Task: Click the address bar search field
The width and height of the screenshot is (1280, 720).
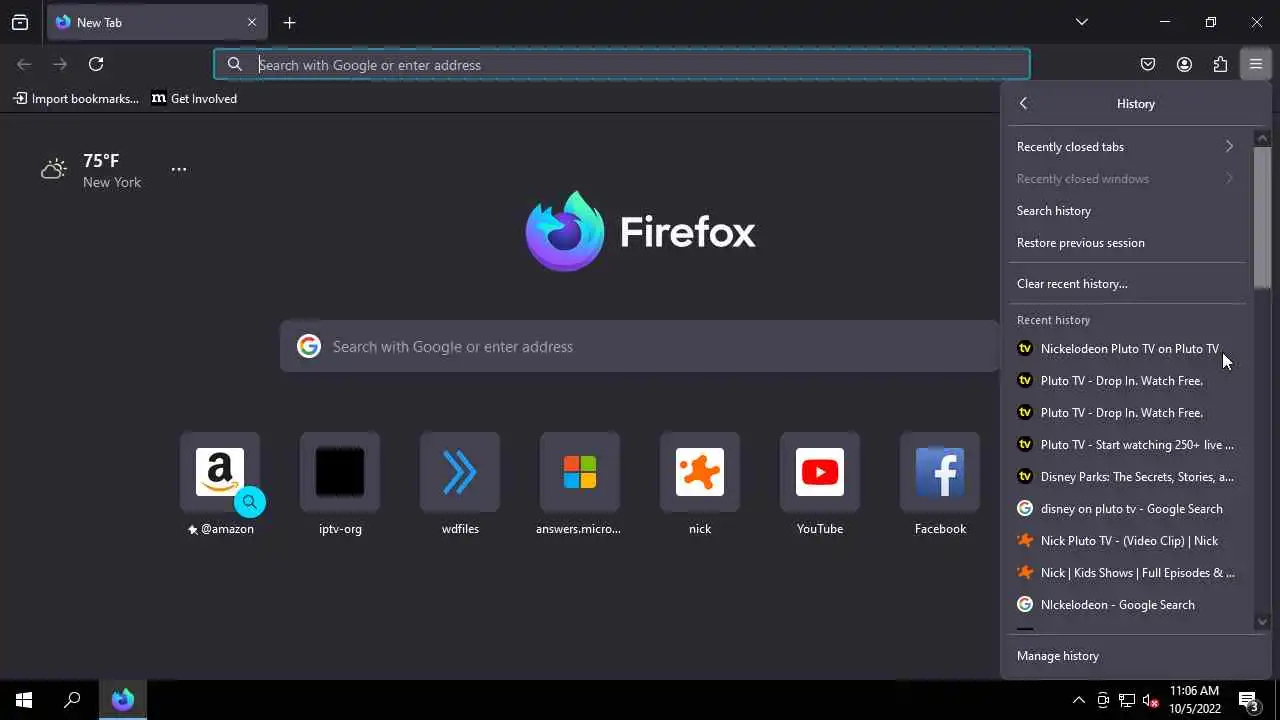Action: [x=621, y=64]
